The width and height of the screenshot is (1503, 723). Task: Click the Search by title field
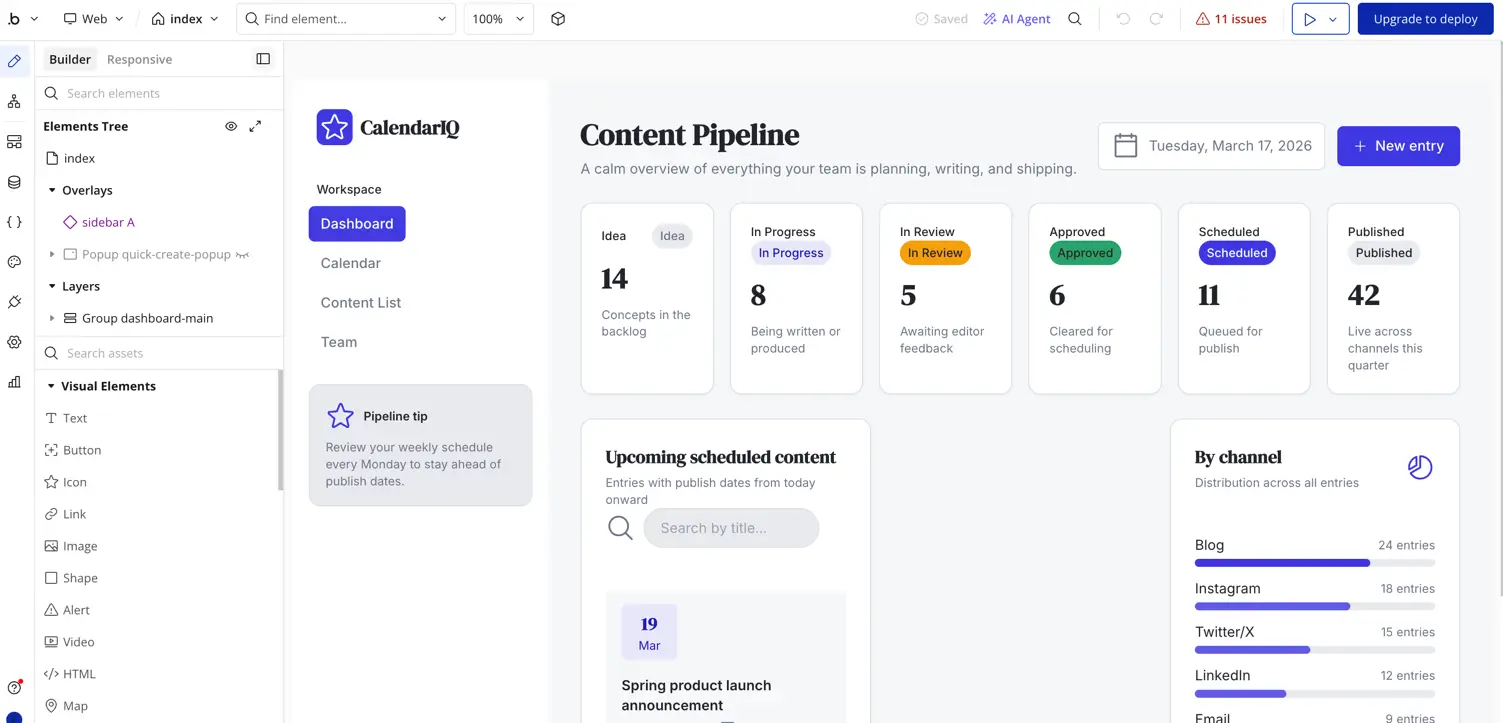tap(731, 528)
